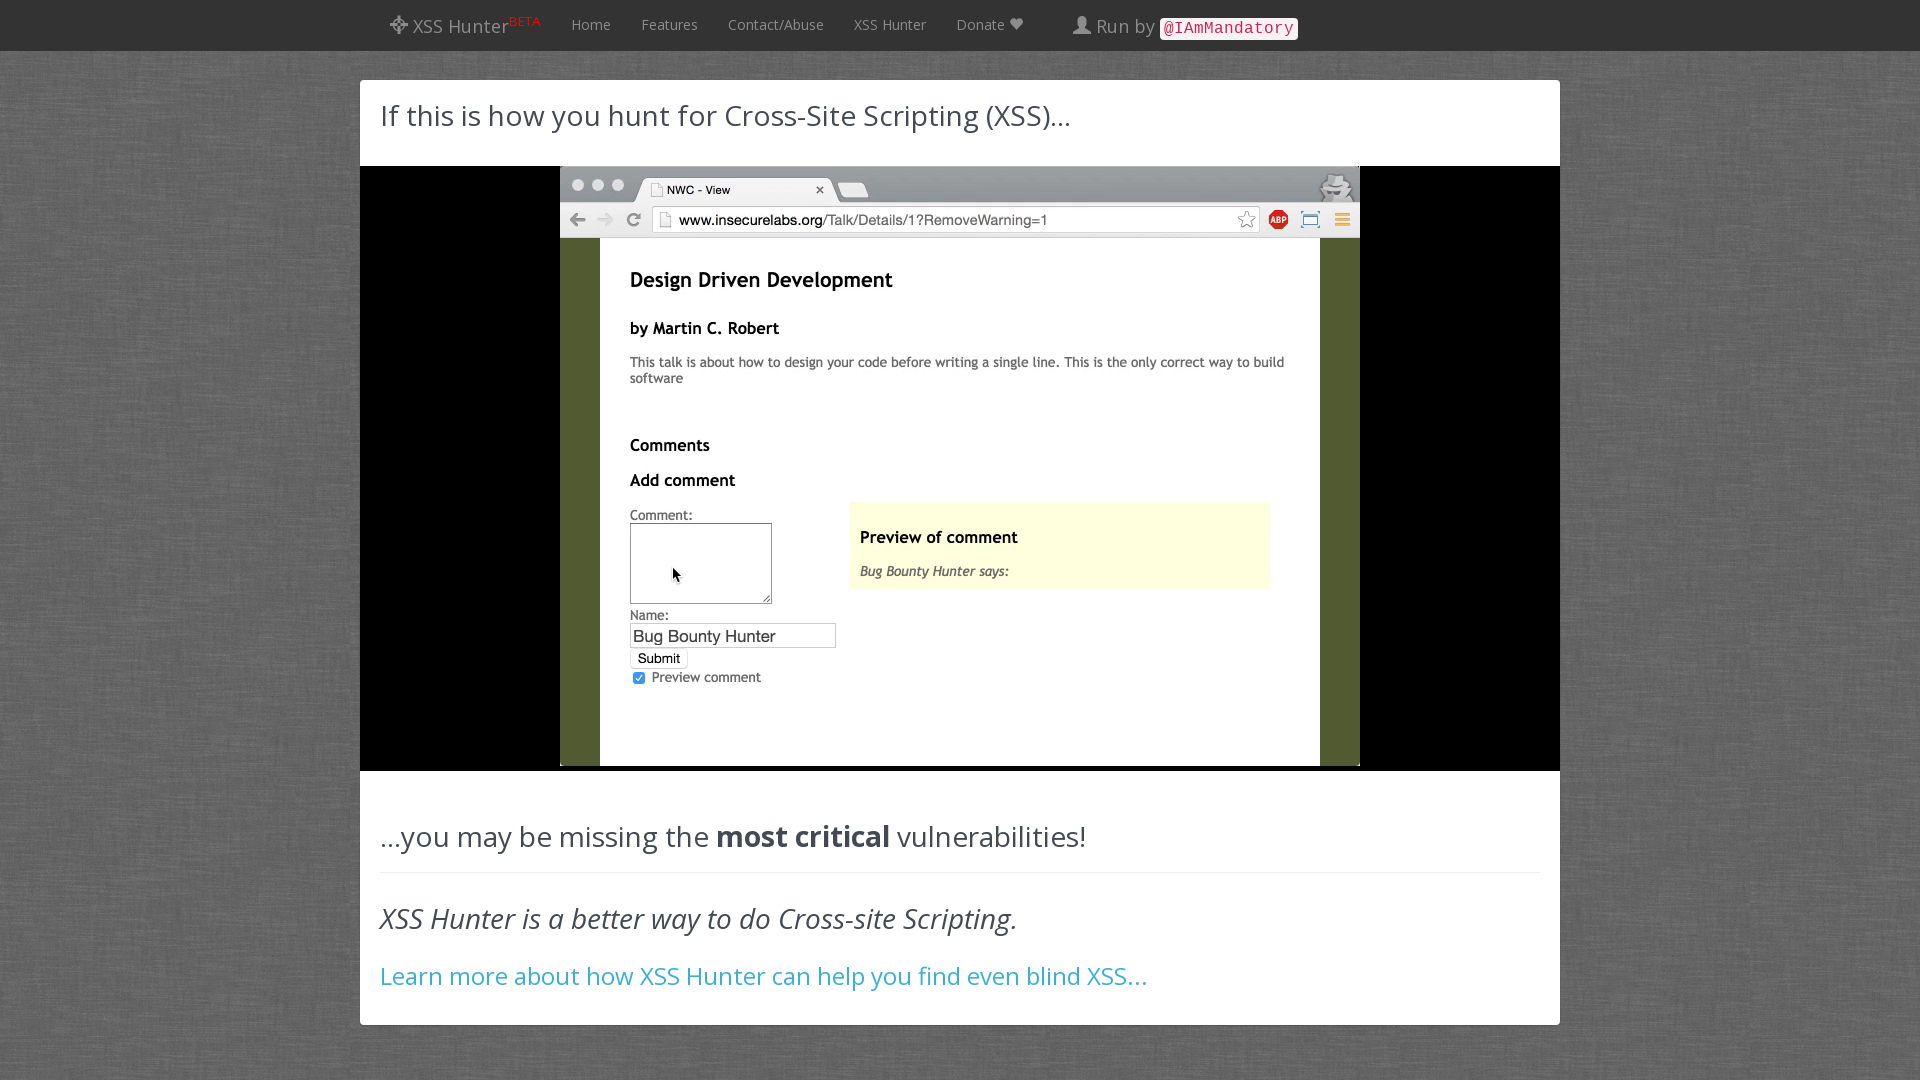Click the by Martin C. Robert text
The width and height of the screenshot is (1920, 1080).
tap(704, 328)
